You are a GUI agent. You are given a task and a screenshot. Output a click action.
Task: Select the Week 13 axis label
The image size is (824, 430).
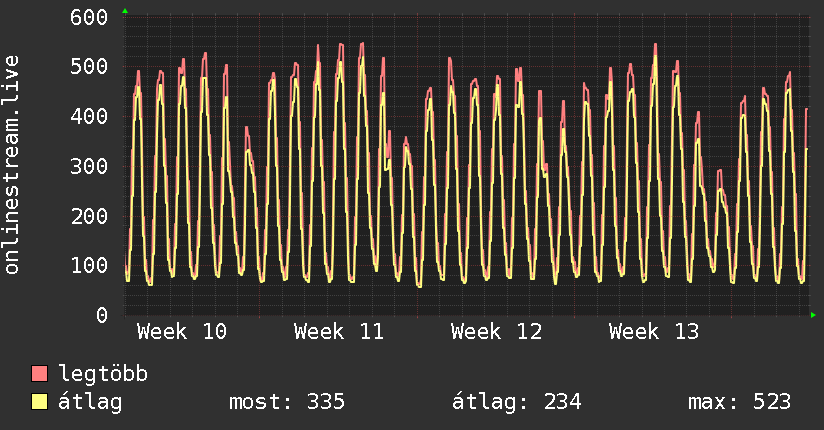[654, 332]
